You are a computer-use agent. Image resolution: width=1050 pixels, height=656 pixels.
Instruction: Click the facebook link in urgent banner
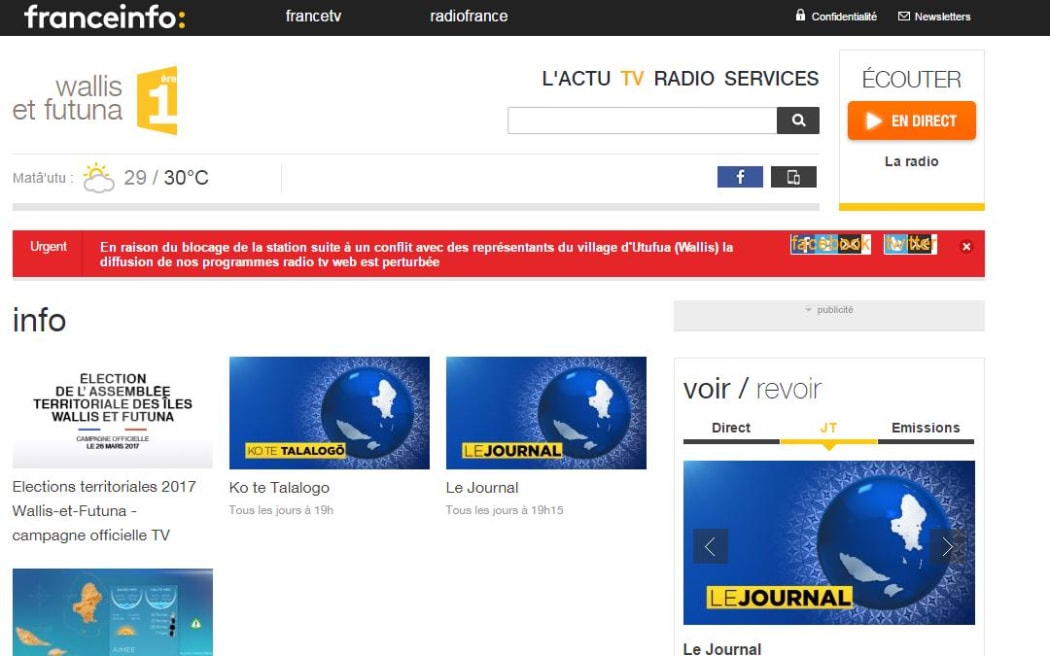[x=830, y=244]
